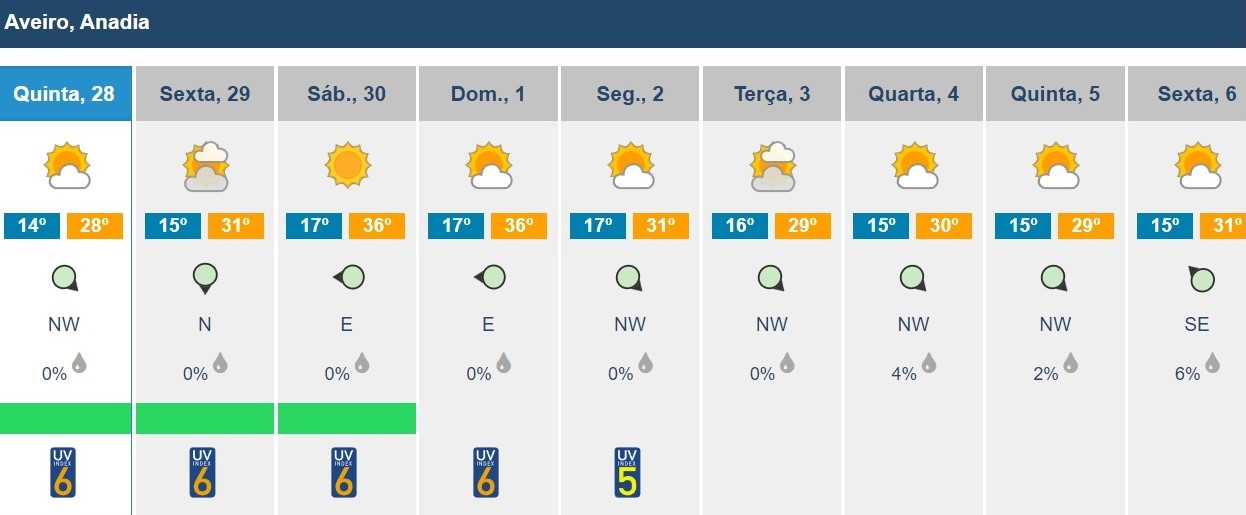Viewport: 1246px width, 515px height.
Task: Click the Aveiro, Anadia location title
Action: click(x=78, y=22)
